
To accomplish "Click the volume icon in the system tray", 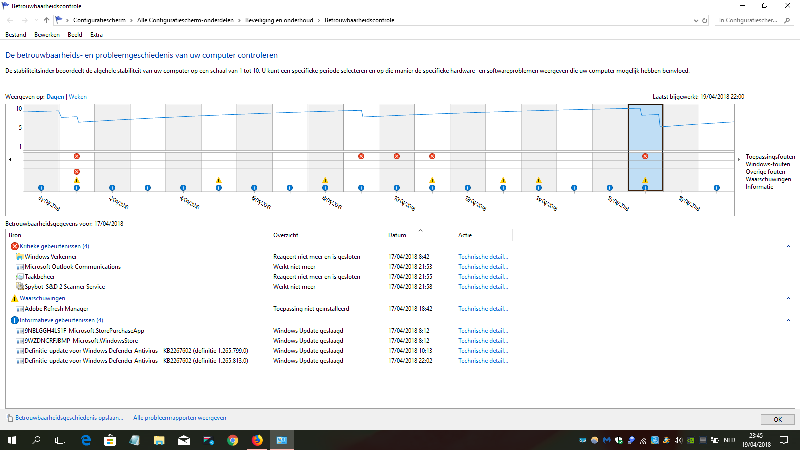I will click(679, 440).
